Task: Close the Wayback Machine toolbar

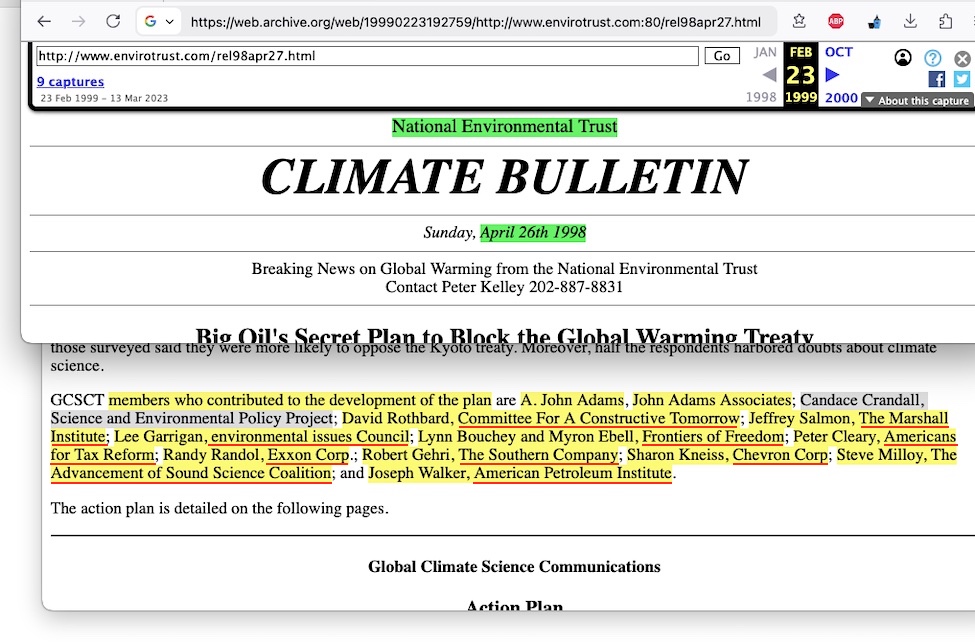Action: click(961, 58)
